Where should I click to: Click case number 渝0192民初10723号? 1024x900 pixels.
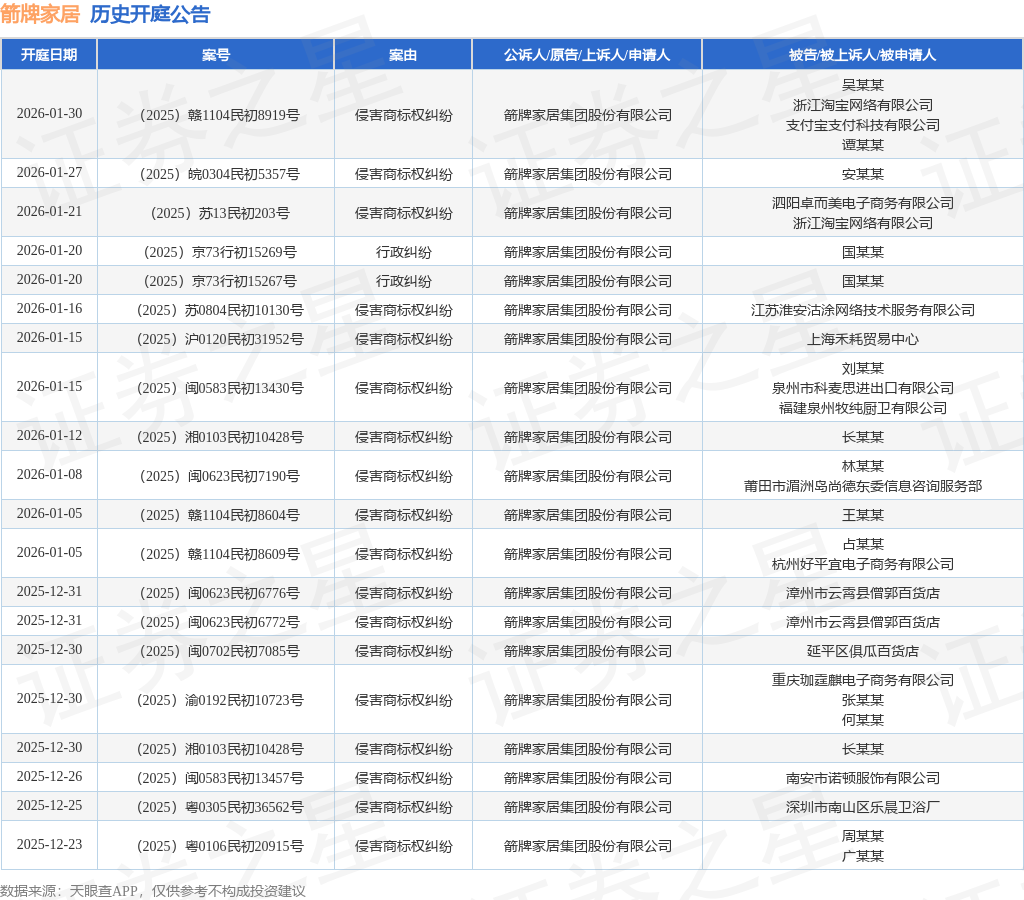click(220, 700)
